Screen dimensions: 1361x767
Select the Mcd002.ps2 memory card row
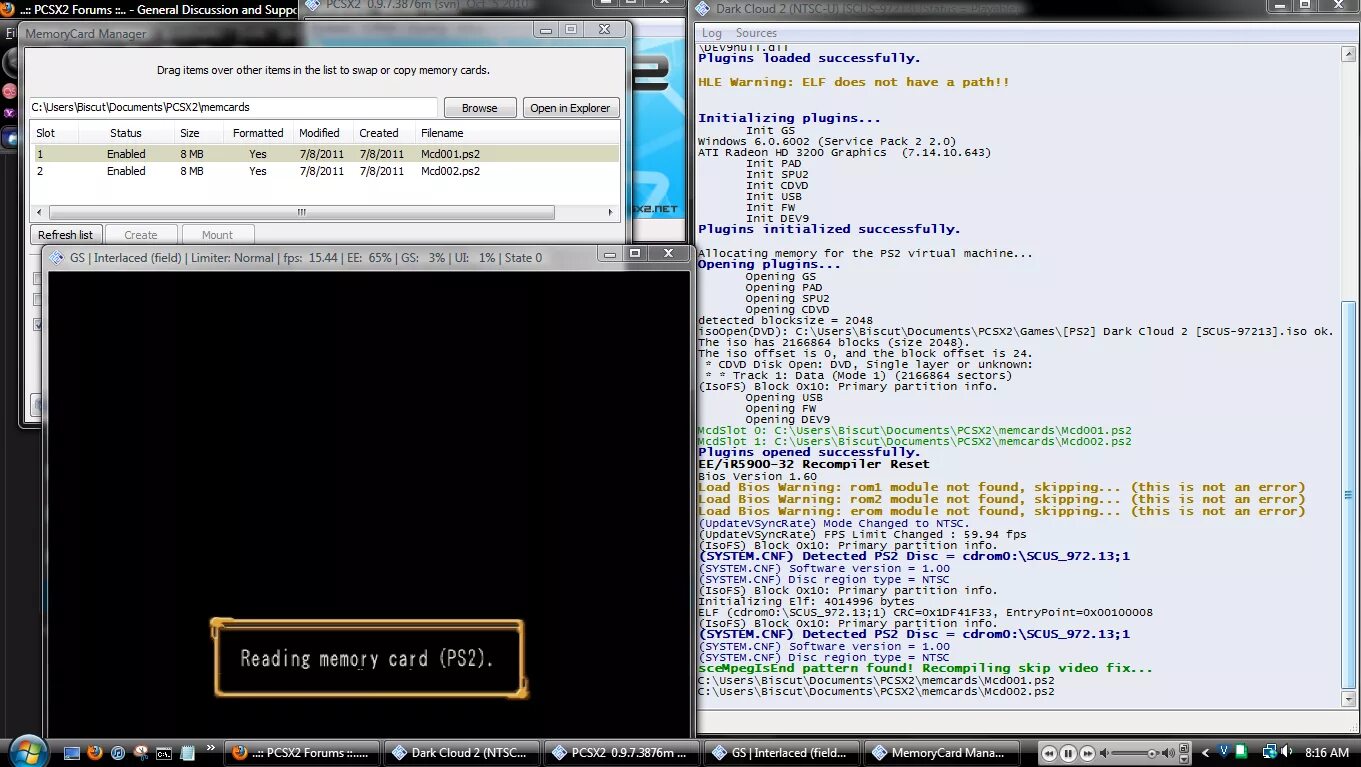[325, 171]
